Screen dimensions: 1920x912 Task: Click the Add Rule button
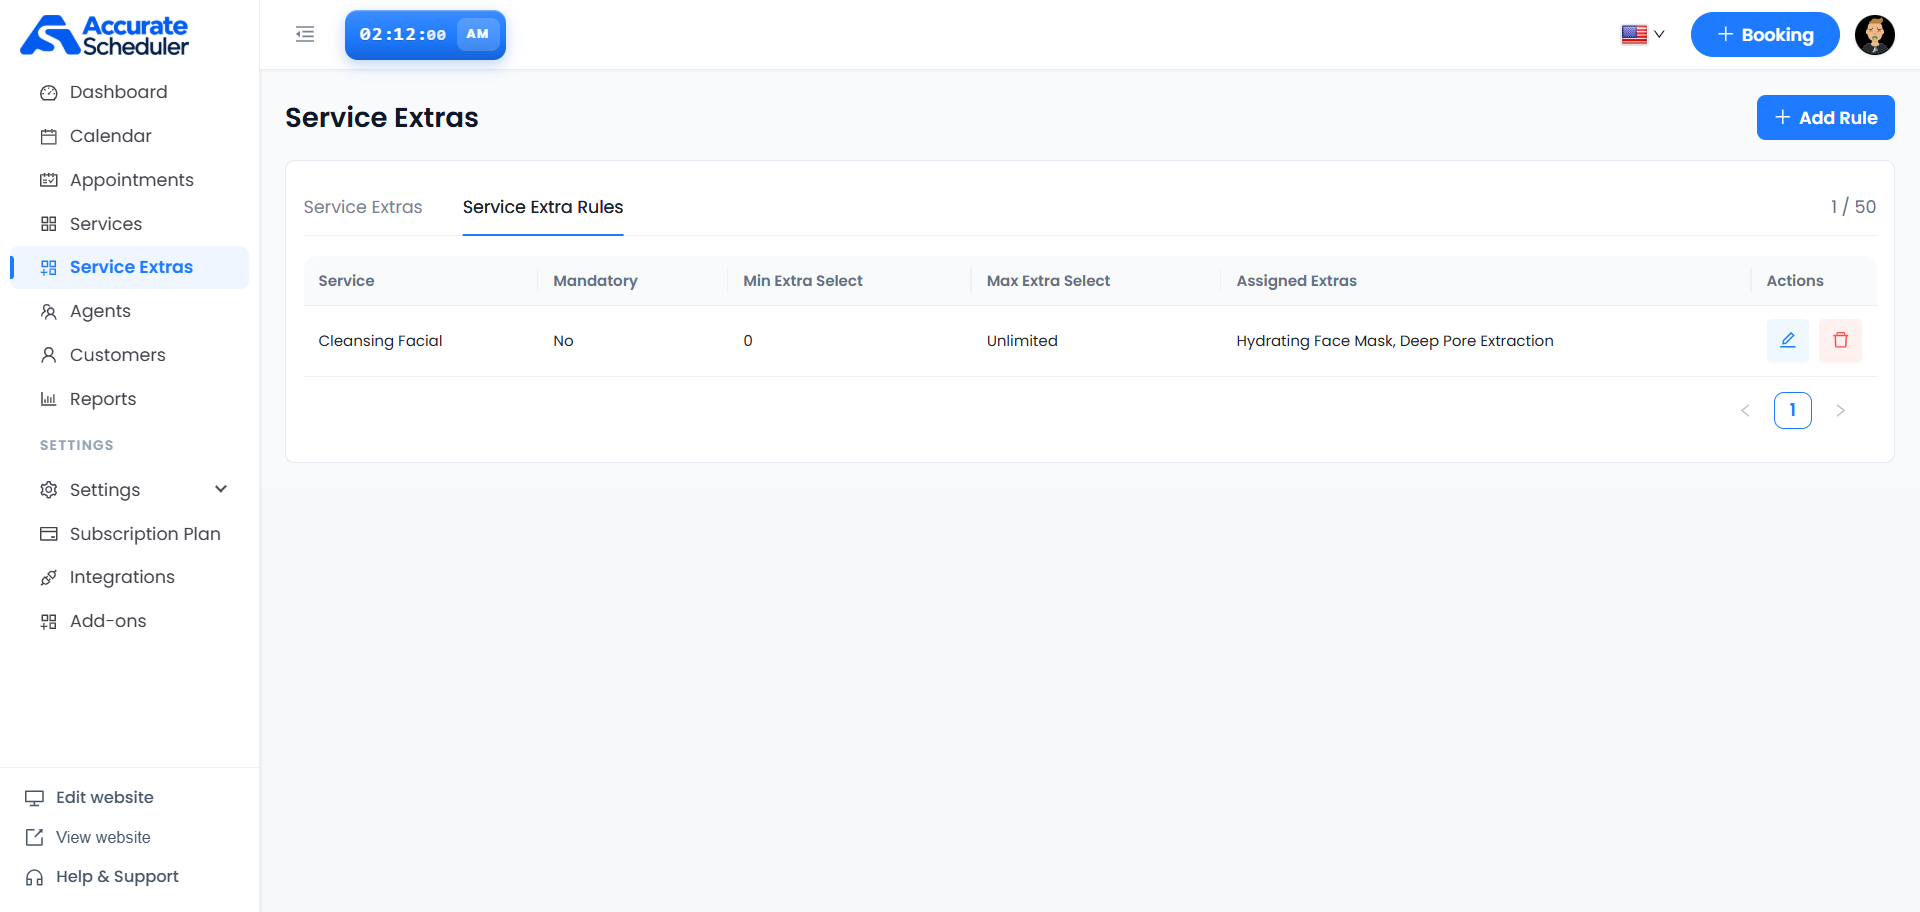(1825, 118)
